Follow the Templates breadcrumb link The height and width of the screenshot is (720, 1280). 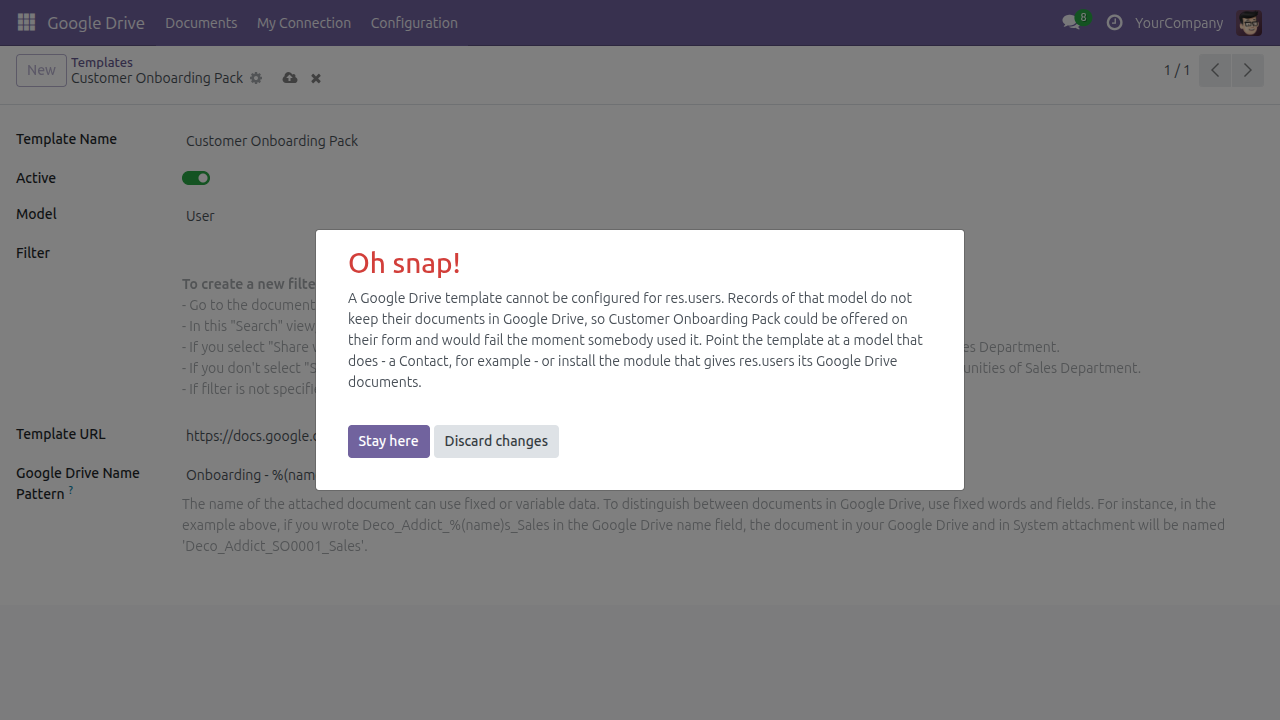pos(102,62)
